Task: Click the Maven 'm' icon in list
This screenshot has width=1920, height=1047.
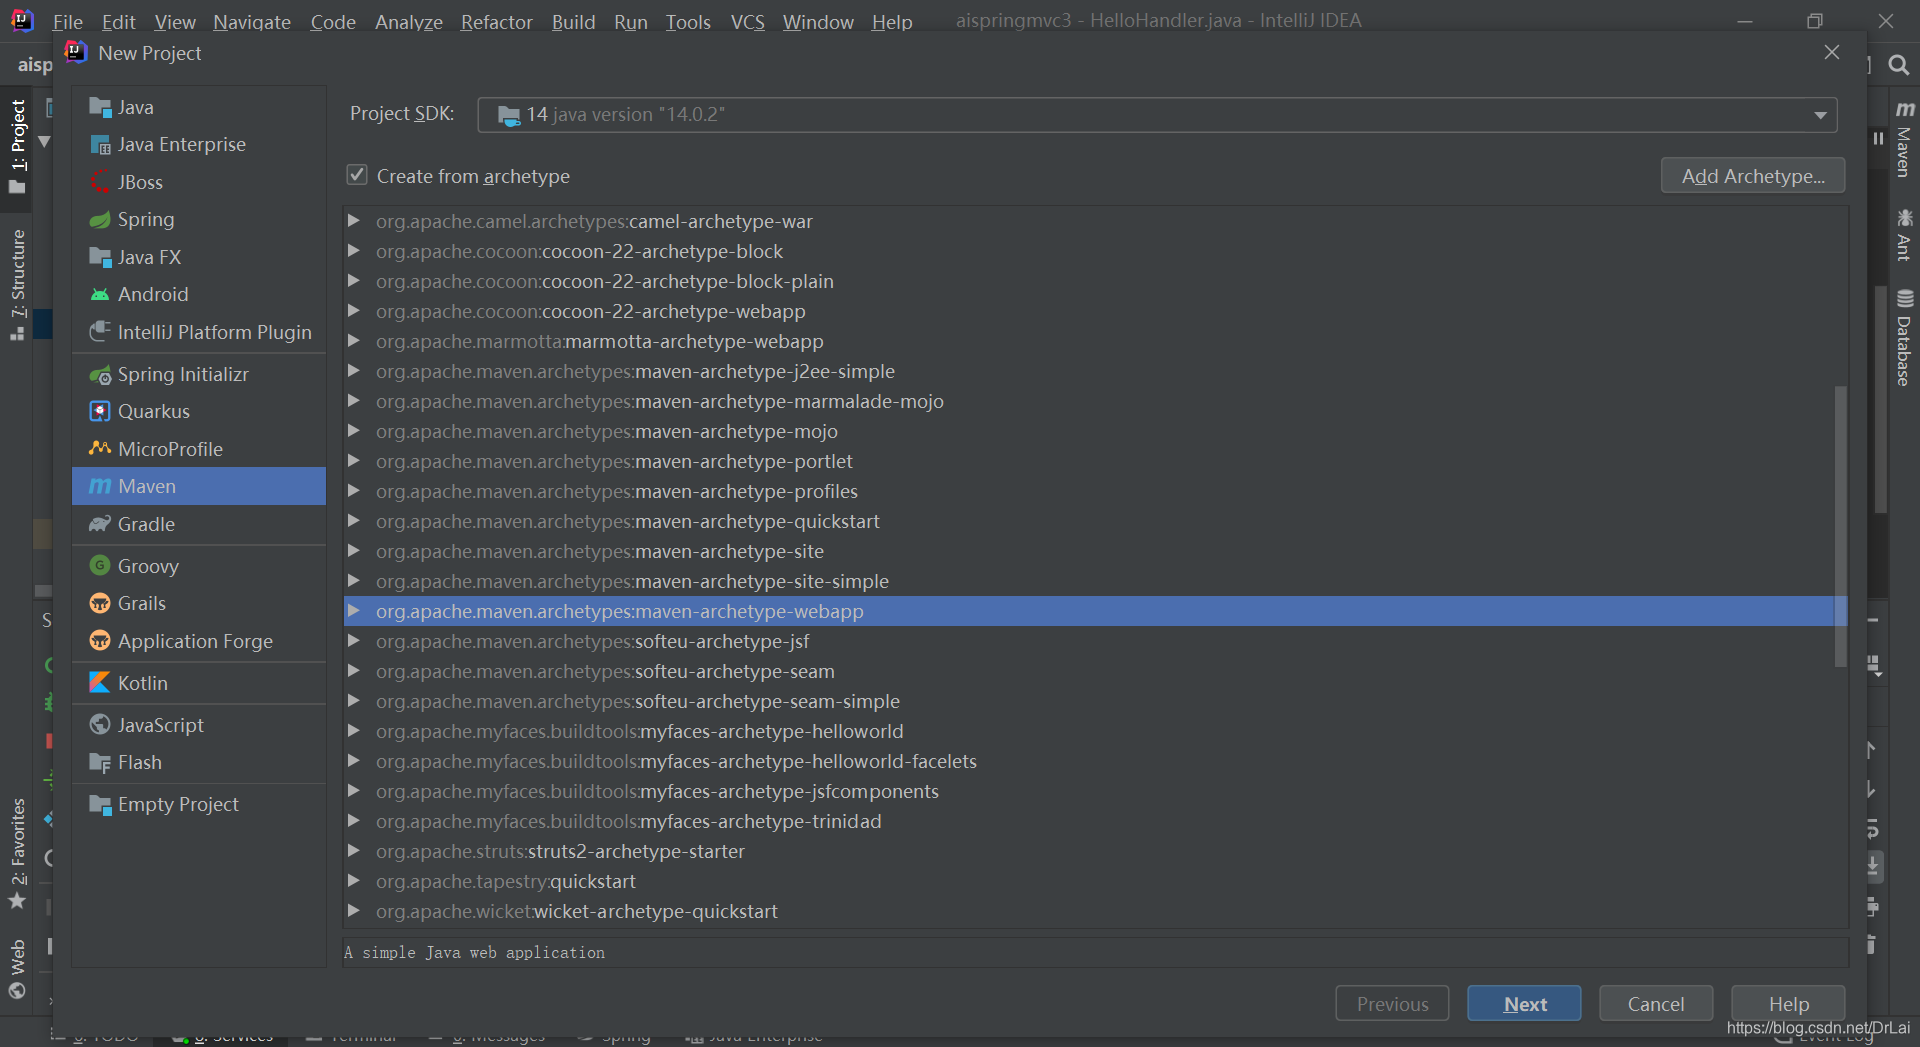Action: pos(100,487)
